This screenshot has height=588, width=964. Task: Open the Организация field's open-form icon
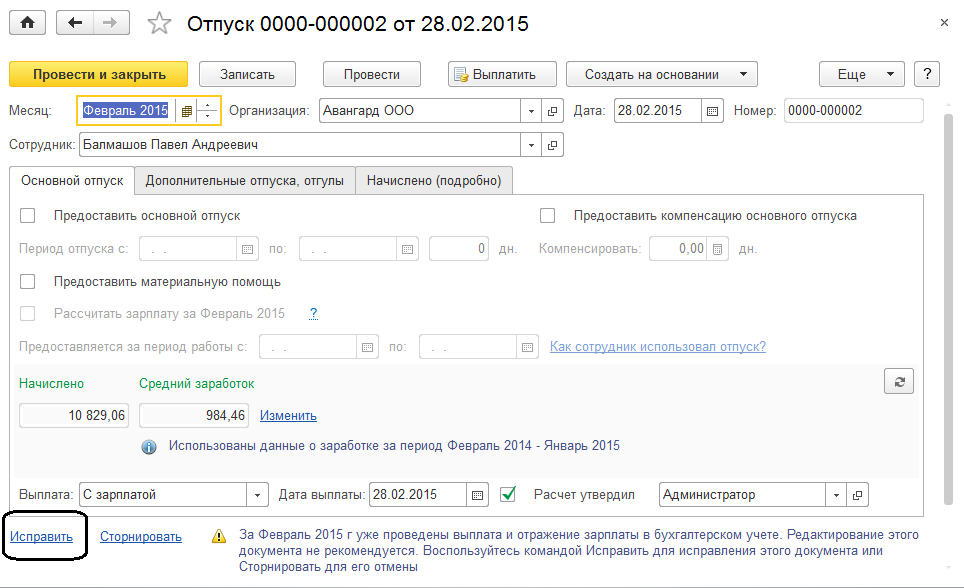tap(553, 111)
